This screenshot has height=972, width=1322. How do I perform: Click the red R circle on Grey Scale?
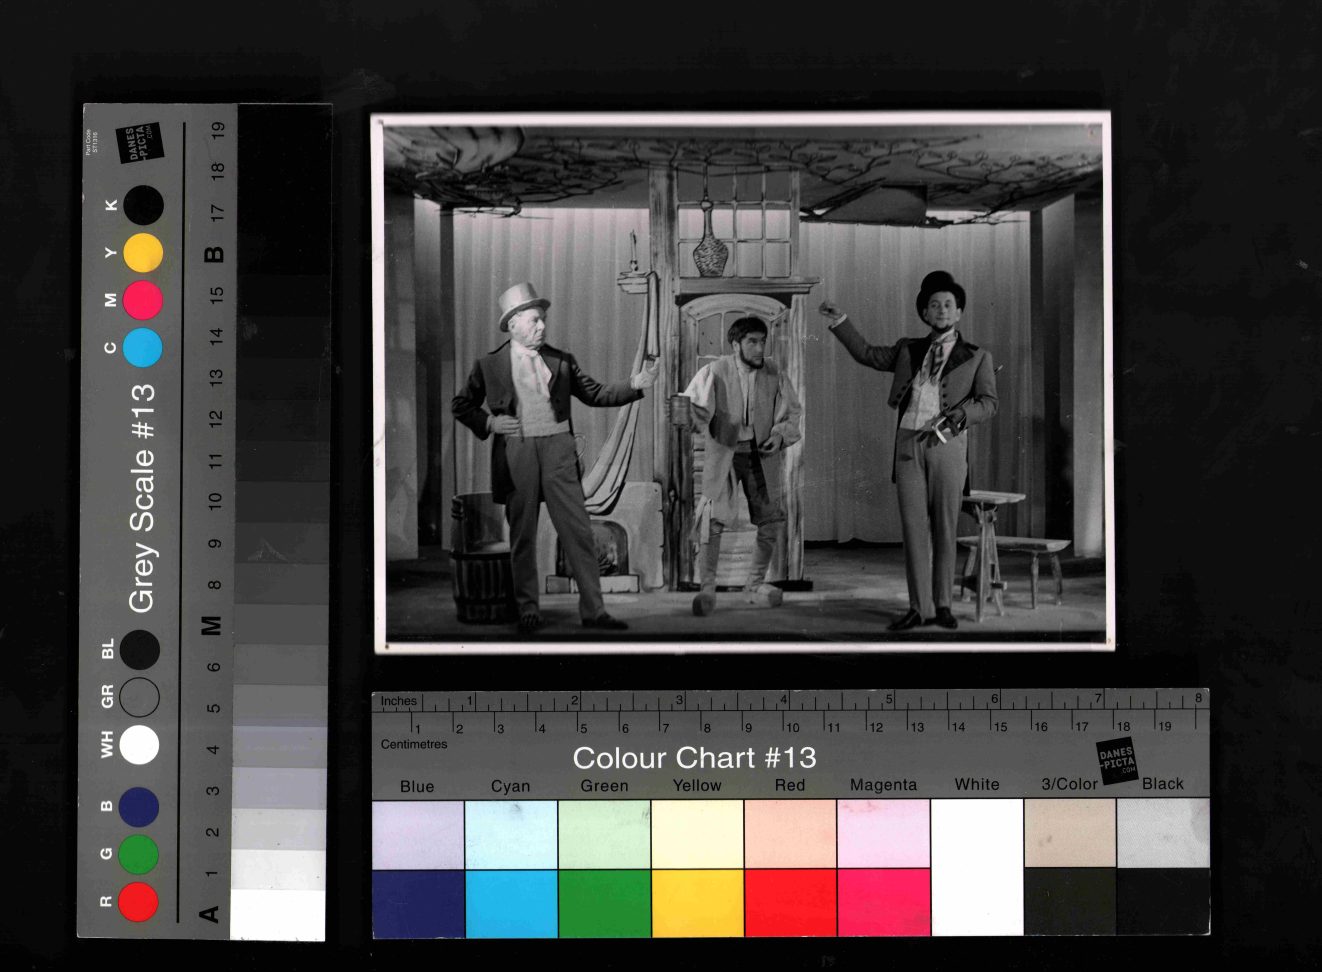(138, 901)
